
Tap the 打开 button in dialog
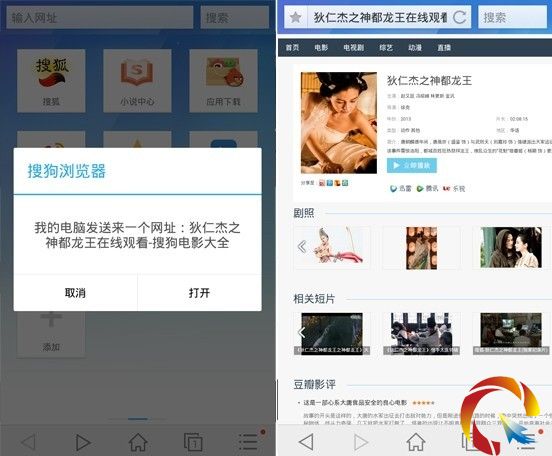click(x=199, y=293)
